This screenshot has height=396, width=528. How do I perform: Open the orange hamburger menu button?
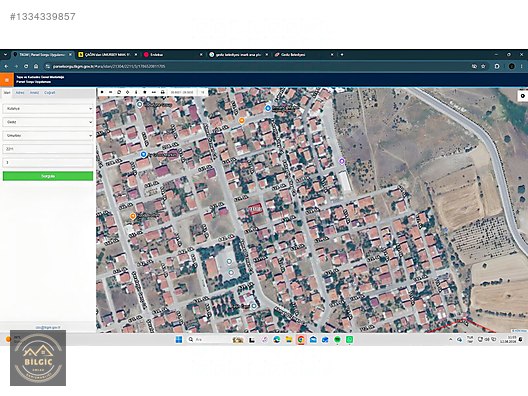coord(6,80)
